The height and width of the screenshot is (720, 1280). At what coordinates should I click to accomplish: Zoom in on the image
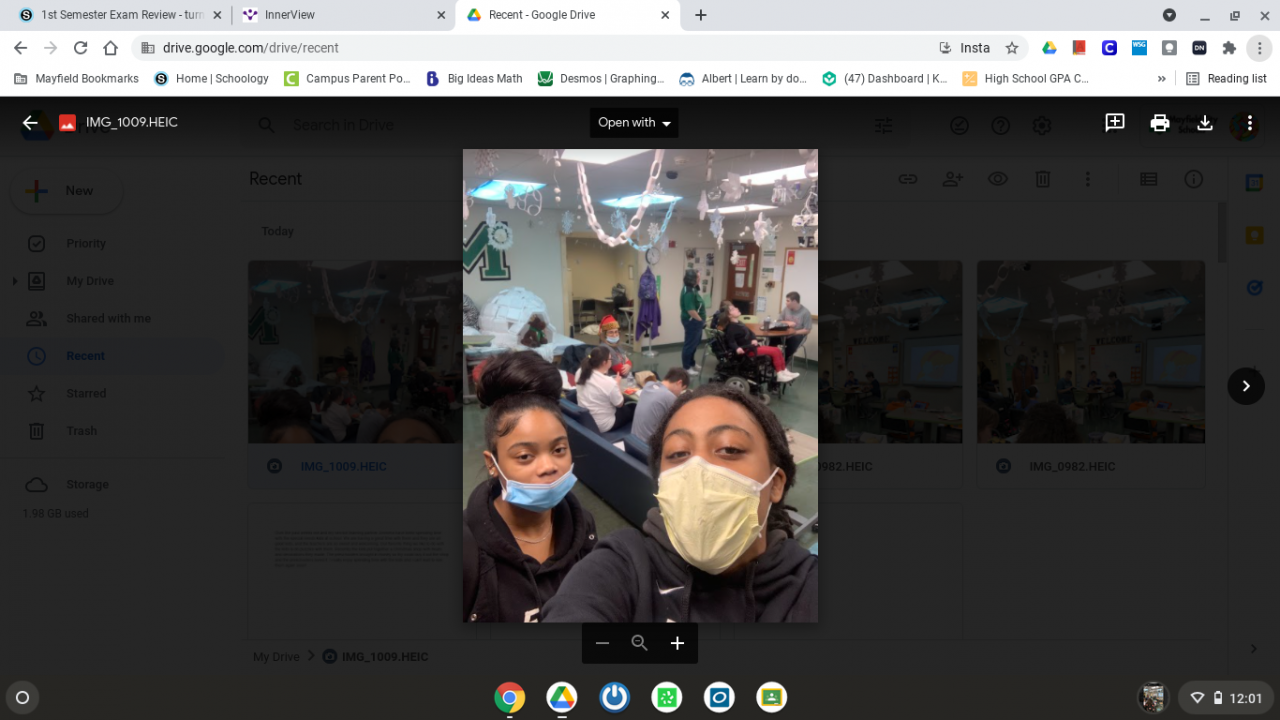point(677,643)
